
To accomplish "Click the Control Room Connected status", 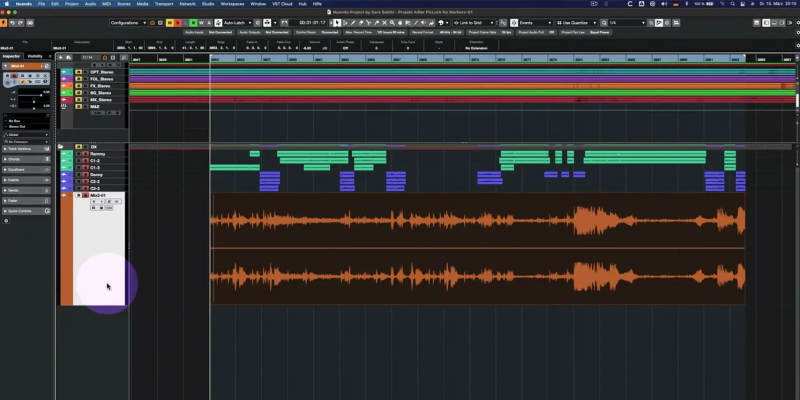I will click(x=316, y=32).
